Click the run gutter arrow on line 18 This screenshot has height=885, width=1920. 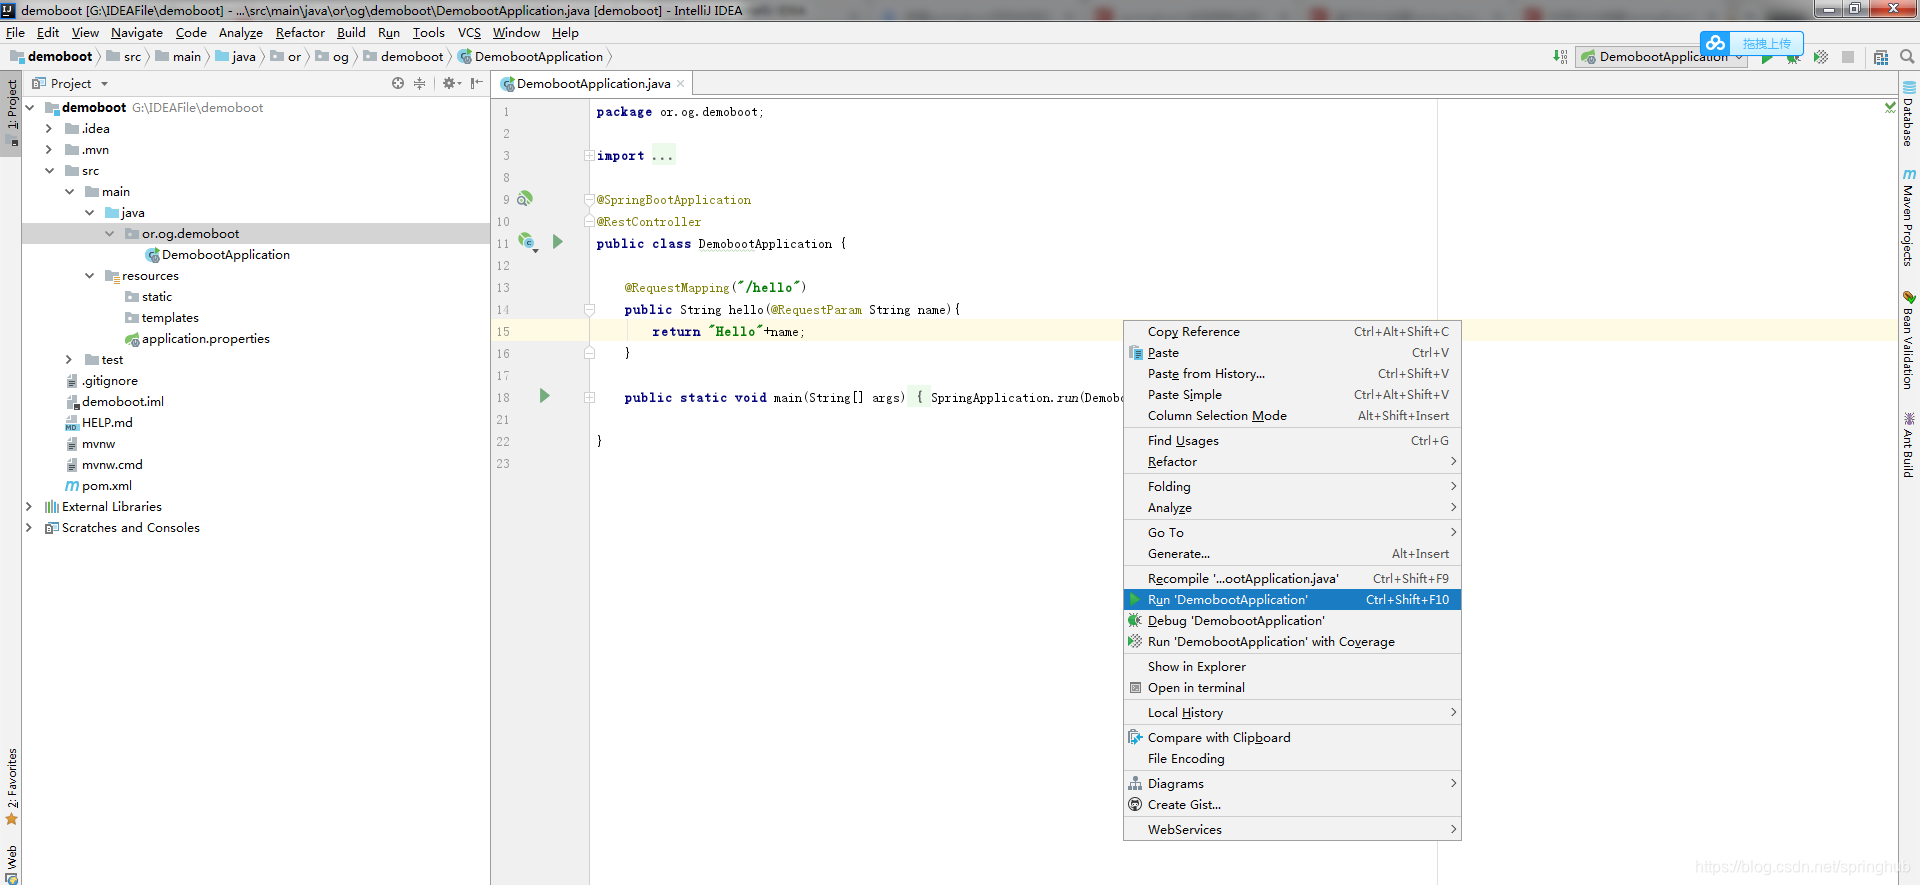click(x=545, y=396)
